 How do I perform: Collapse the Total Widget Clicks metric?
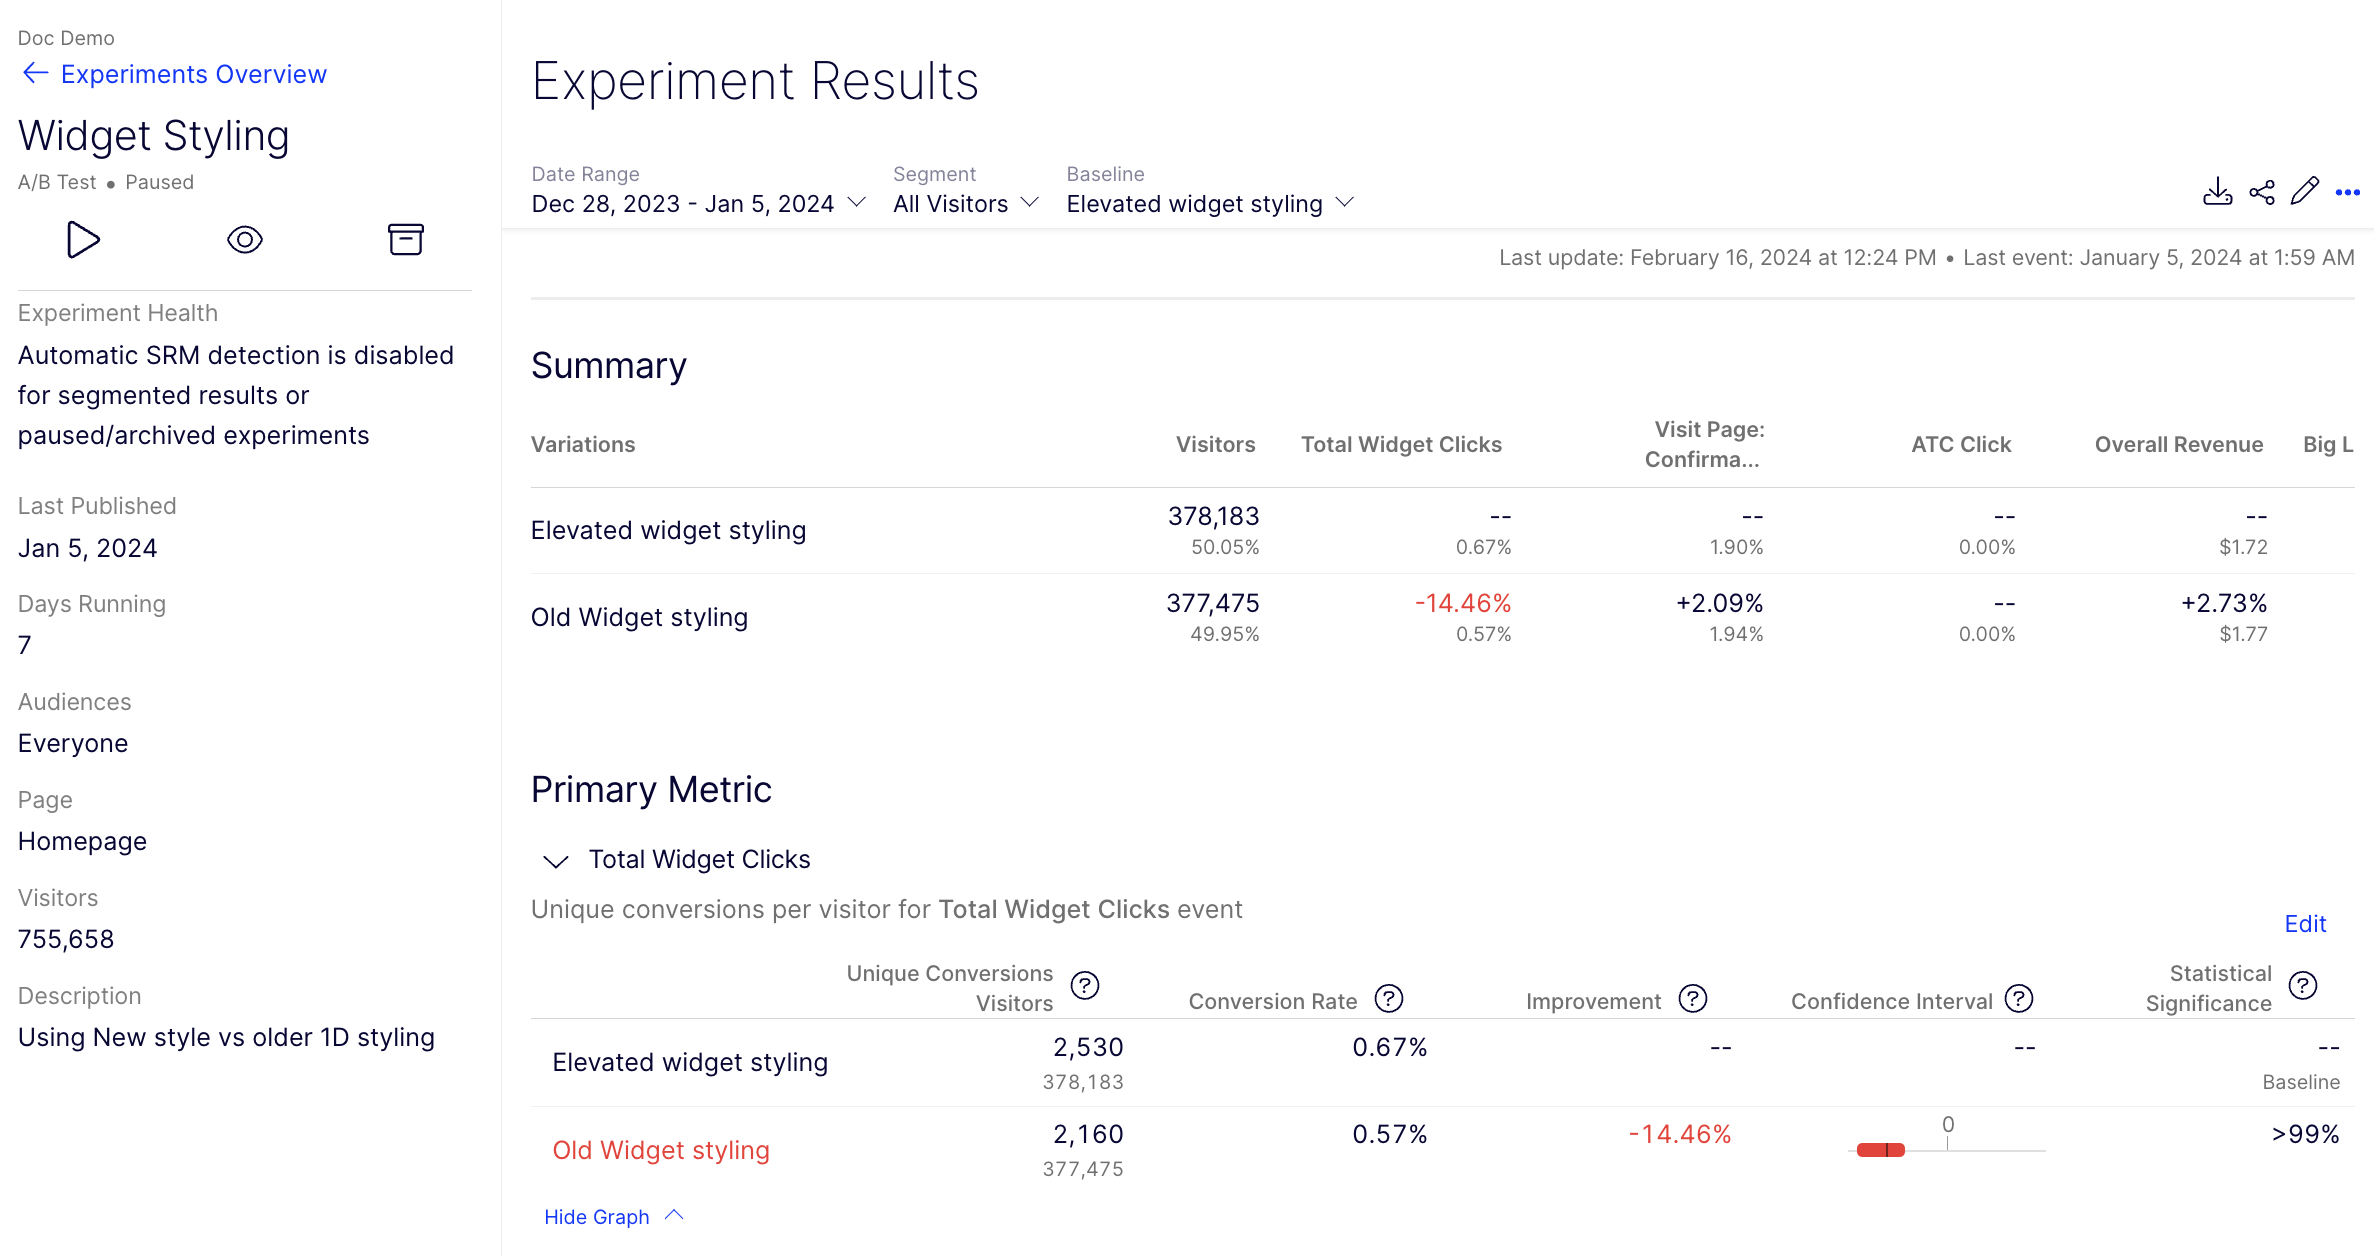[556, 861]
